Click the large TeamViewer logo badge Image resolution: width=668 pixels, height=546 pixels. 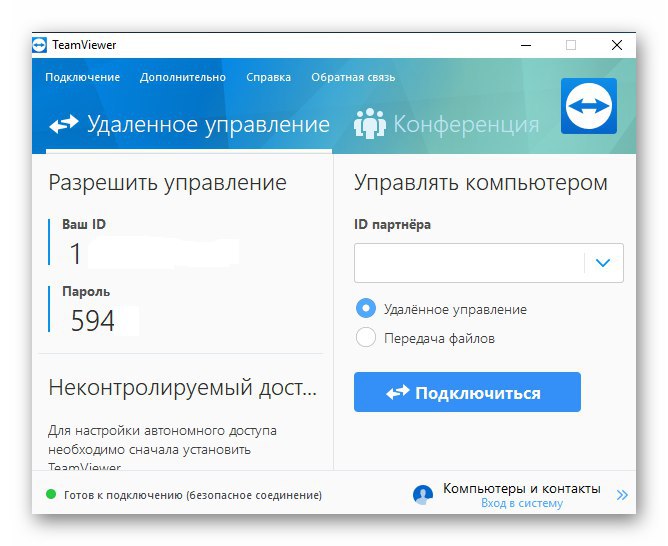point(589,106)
